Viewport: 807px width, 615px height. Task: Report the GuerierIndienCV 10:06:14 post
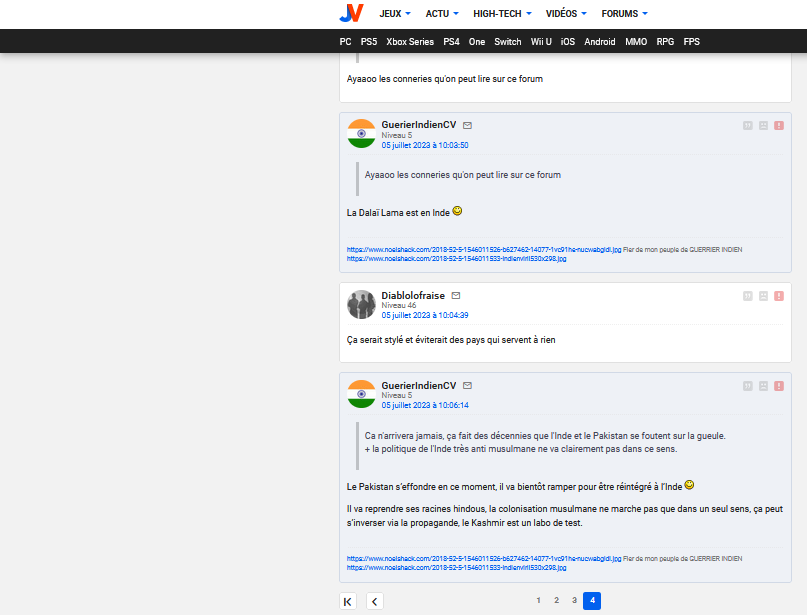coord(779,386)
